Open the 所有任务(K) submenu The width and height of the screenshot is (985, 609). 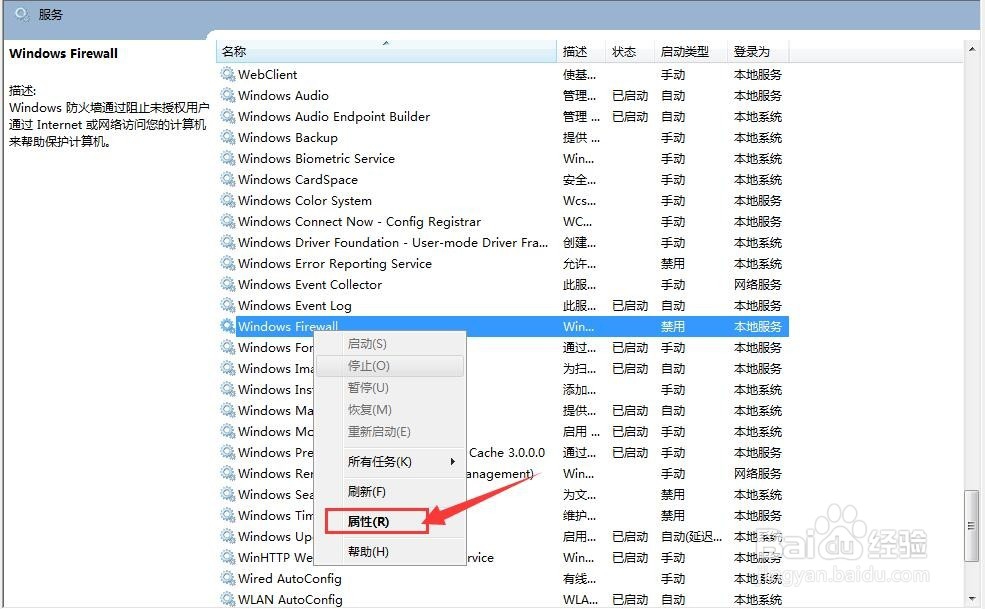pyautogui.click(x=389, y=462)
